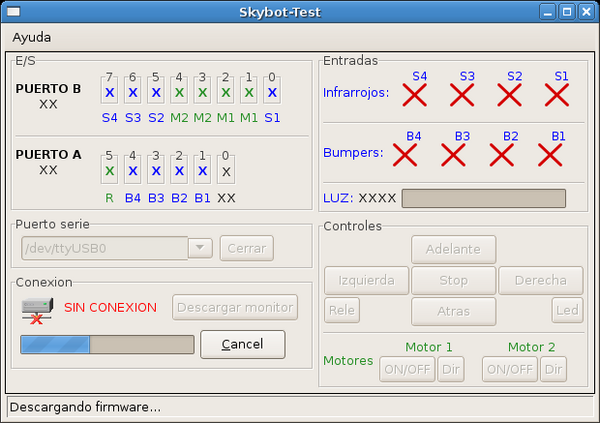Click the S4 infrared sensor red X icon
Viewport: 600px width, 423px height.
[415, 96]
